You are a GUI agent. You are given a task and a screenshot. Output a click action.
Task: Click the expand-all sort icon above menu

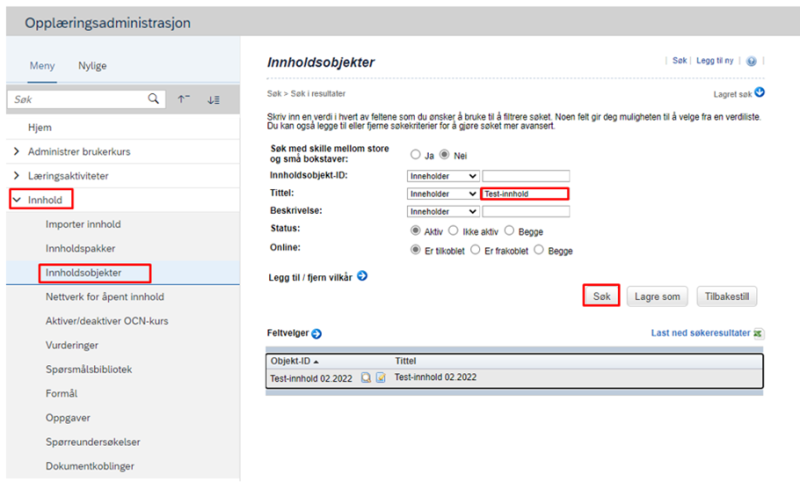tap(214, 100)
